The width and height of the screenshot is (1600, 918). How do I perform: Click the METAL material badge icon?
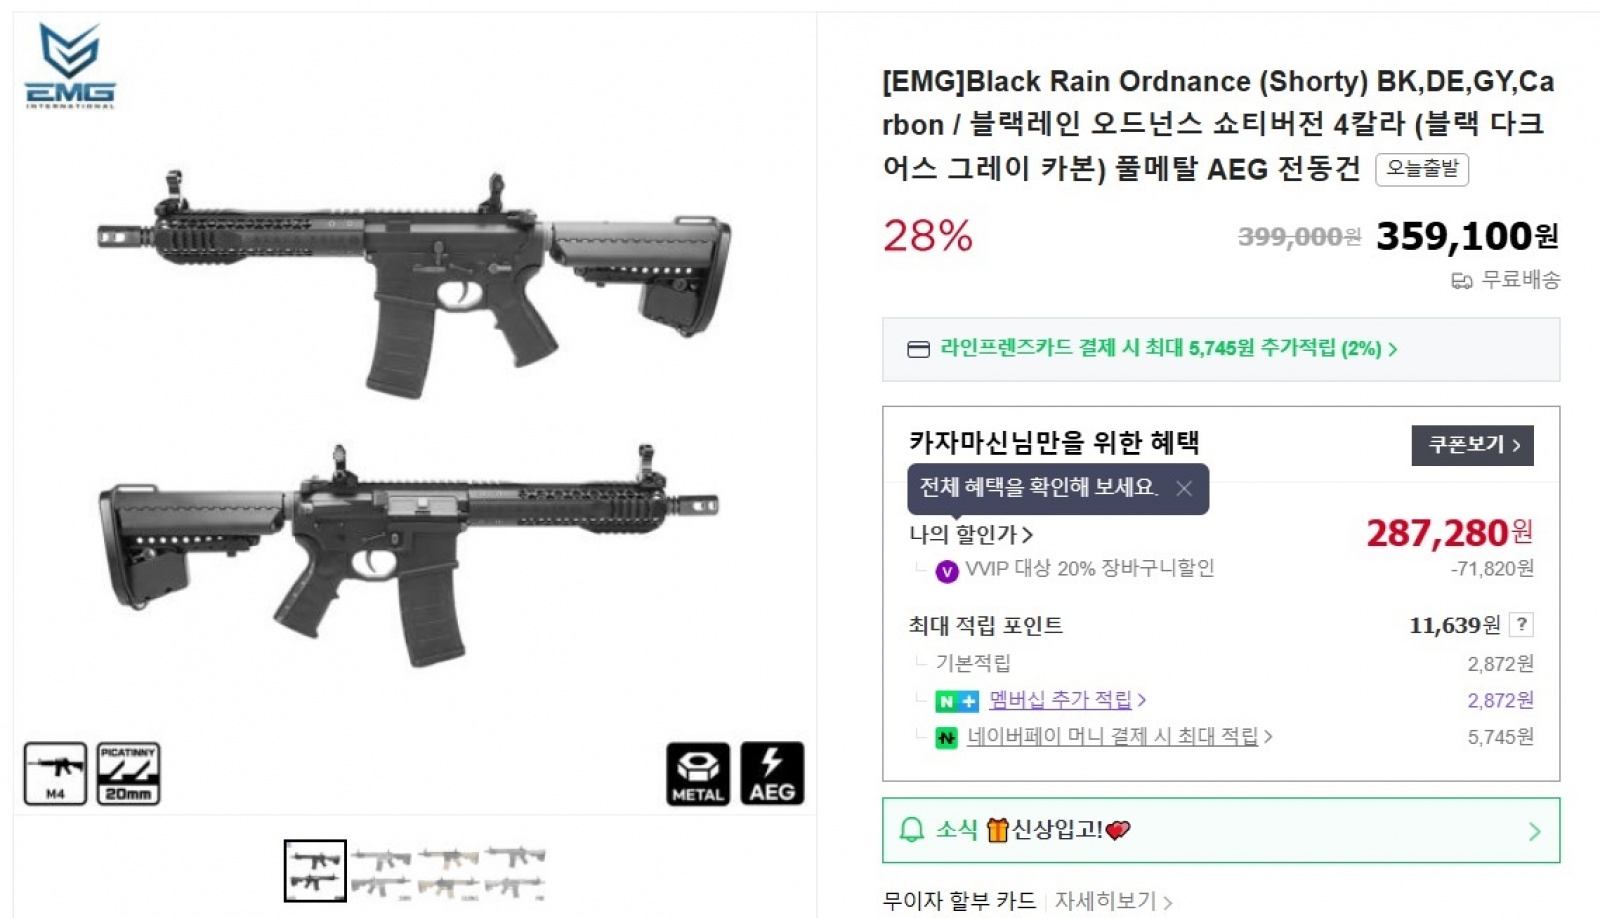pyautogui.click(x=698, y=773)
